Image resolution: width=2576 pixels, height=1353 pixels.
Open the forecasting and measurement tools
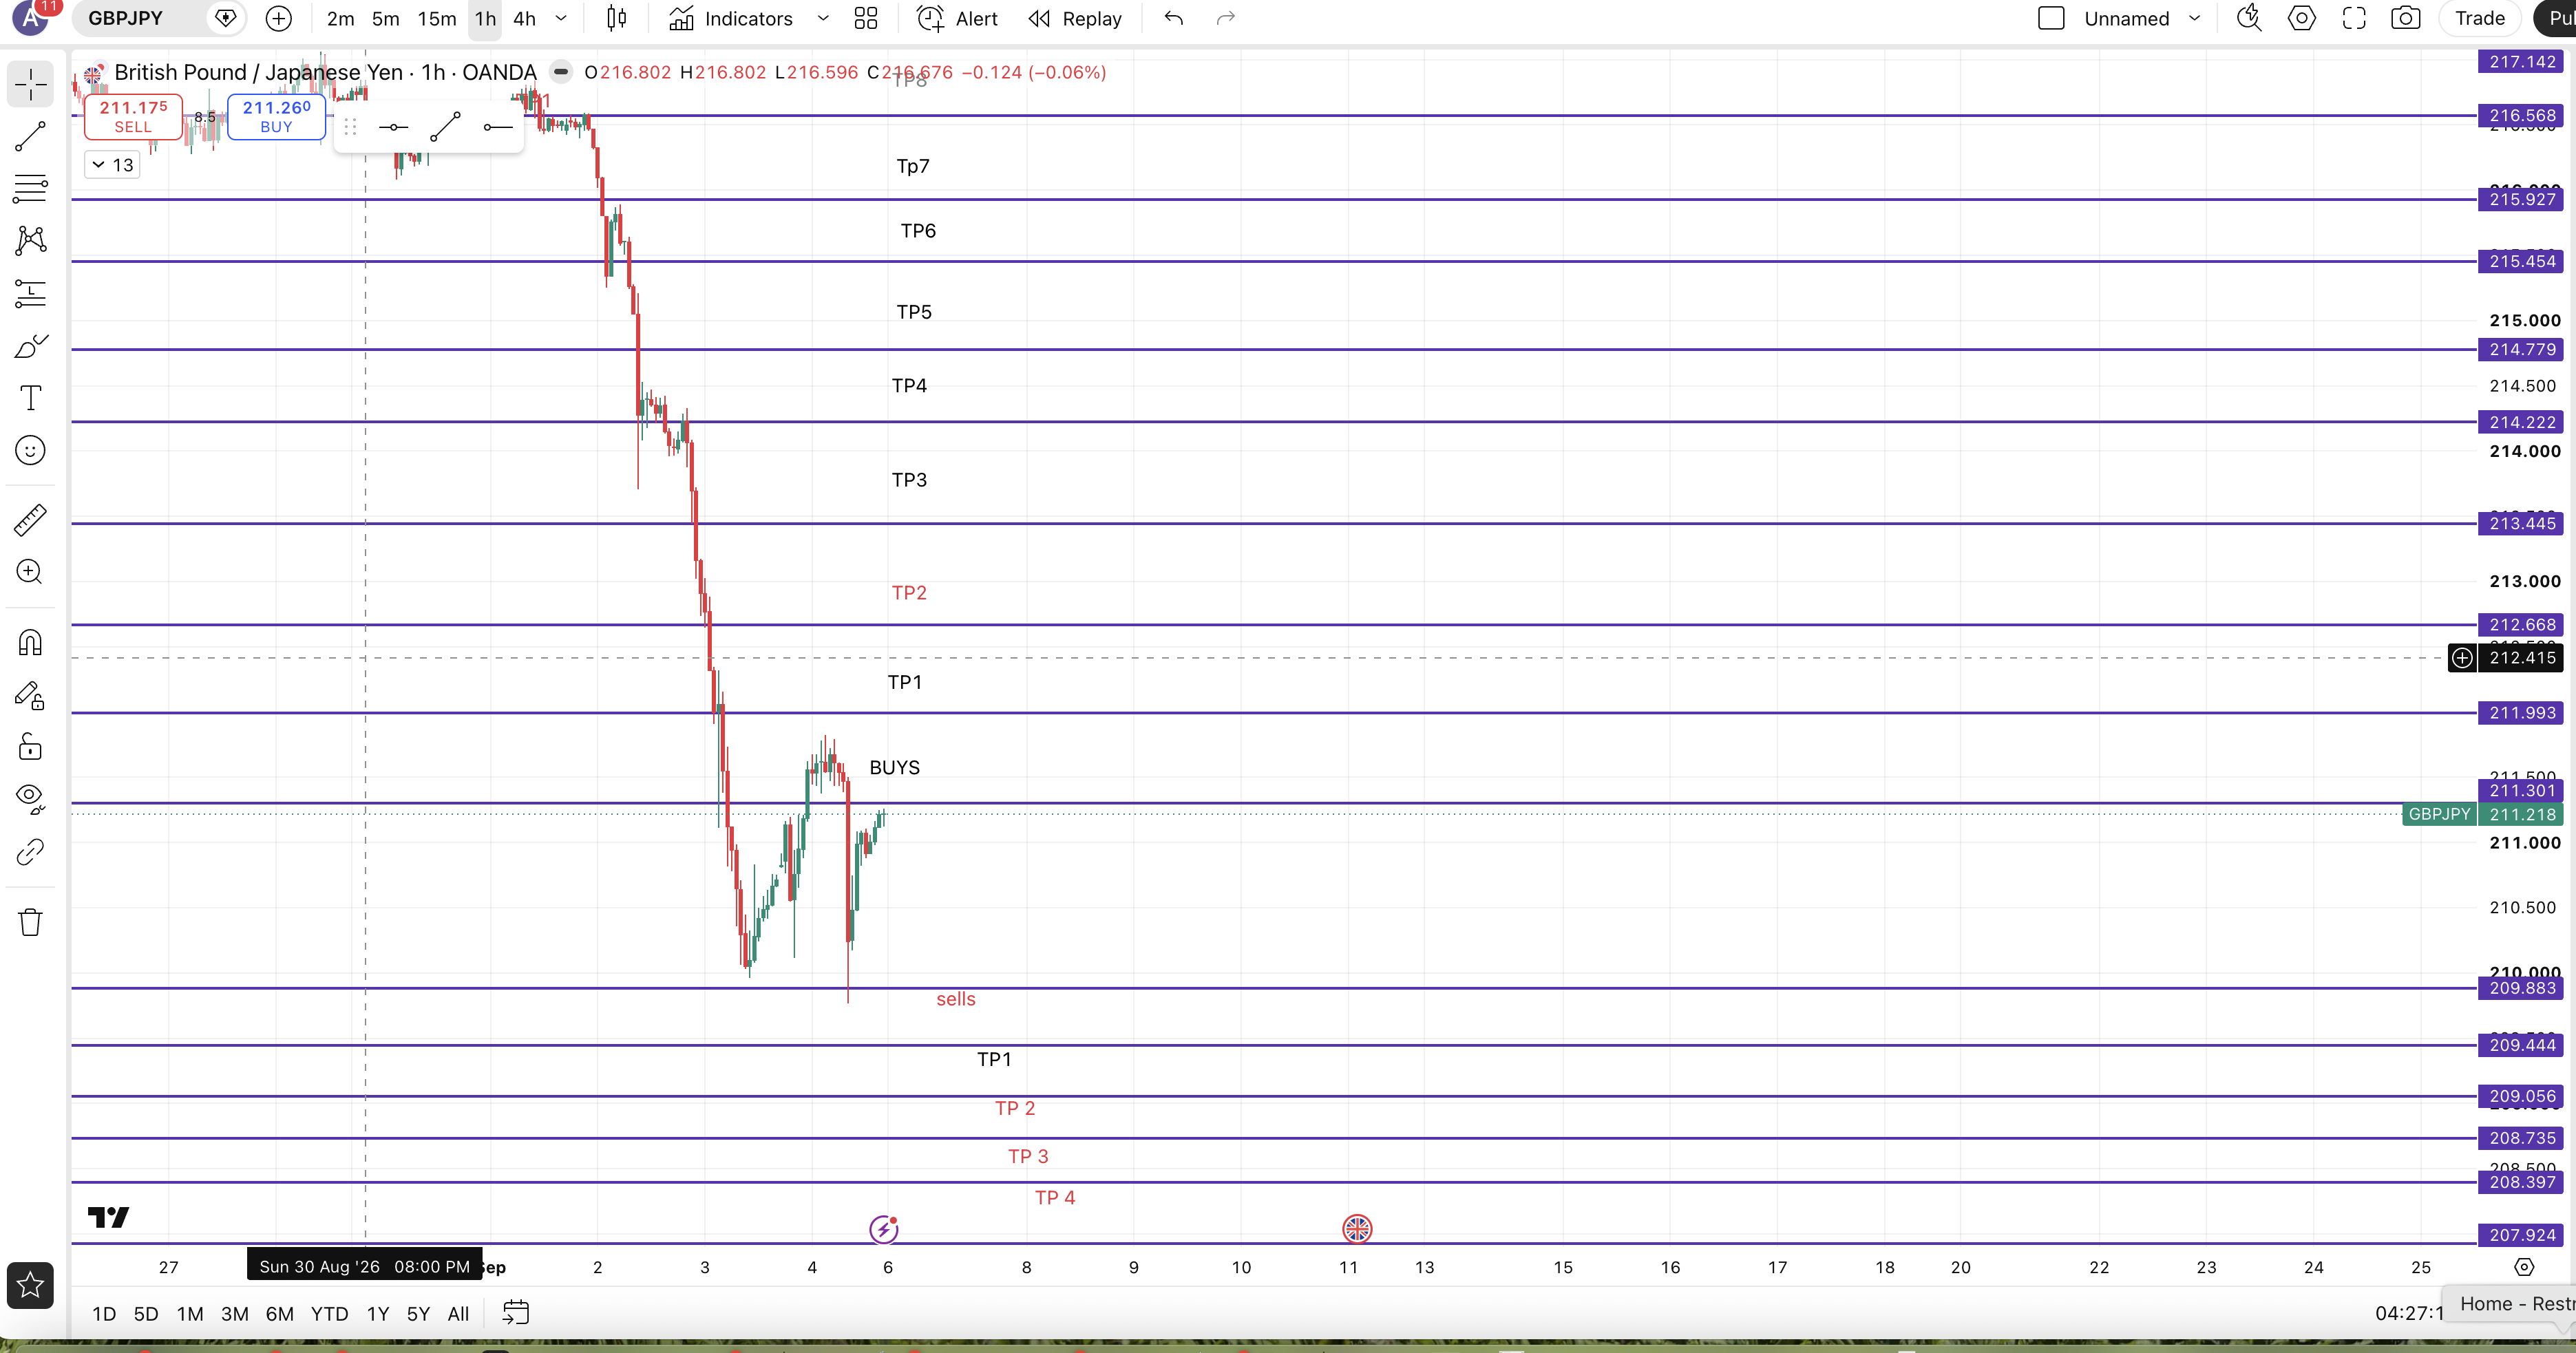[x=31, y=293]
